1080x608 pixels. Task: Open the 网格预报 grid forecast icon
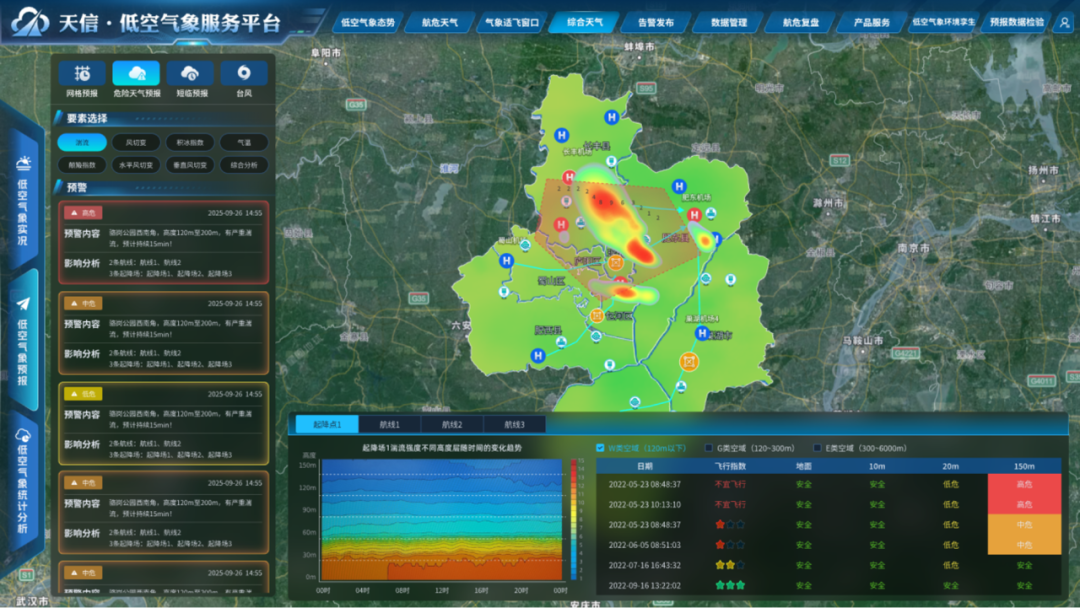[x=82, y=74]
